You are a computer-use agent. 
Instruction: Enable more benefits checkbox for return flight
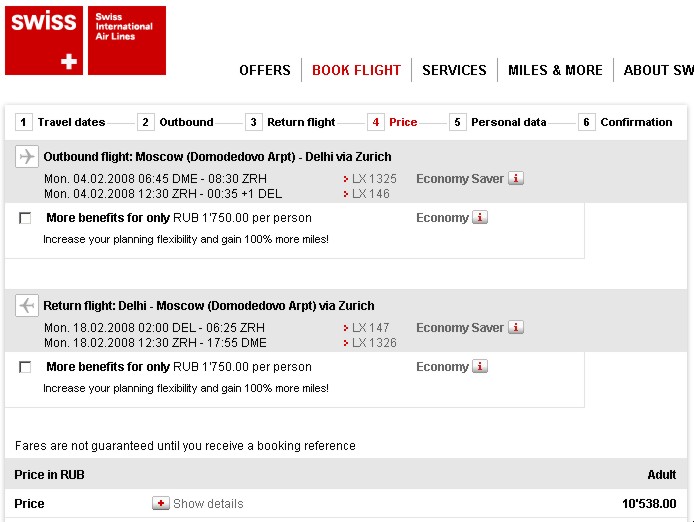click(x=25, y=367)
